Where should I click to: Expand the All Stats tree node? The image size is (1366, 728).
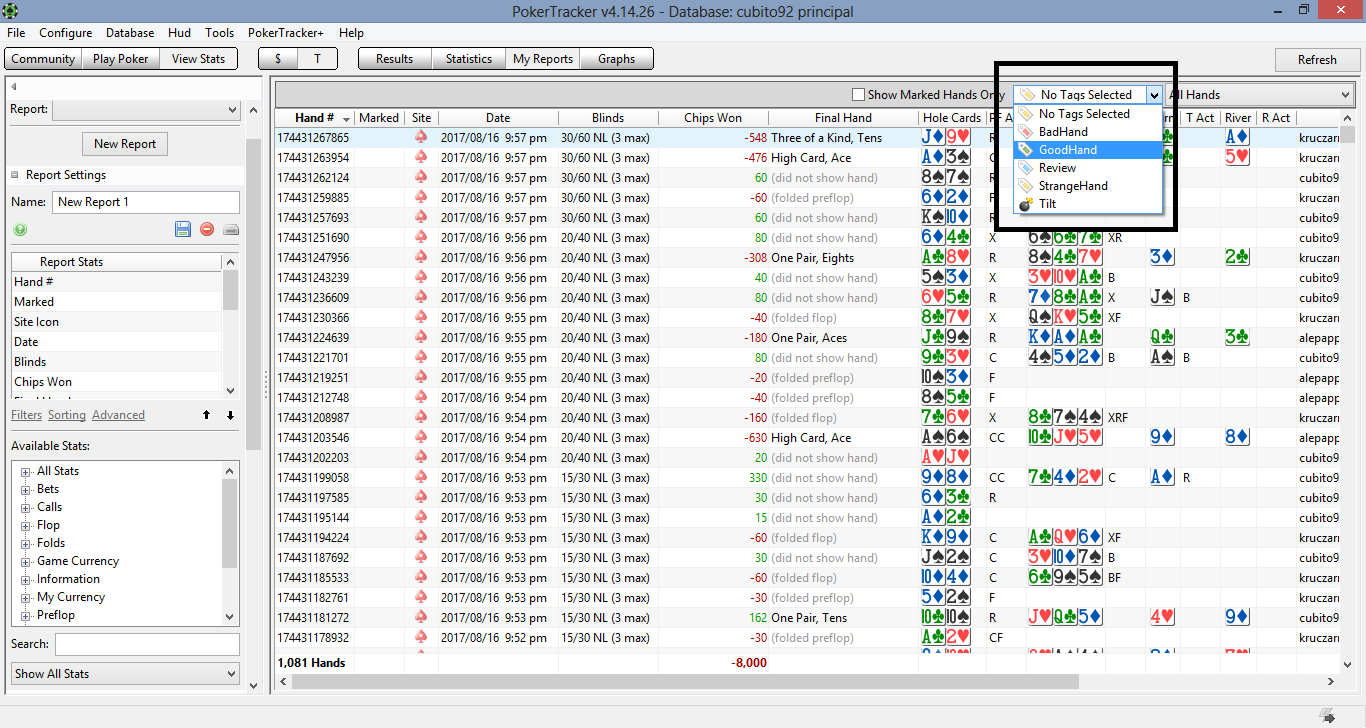coord(25,471)
